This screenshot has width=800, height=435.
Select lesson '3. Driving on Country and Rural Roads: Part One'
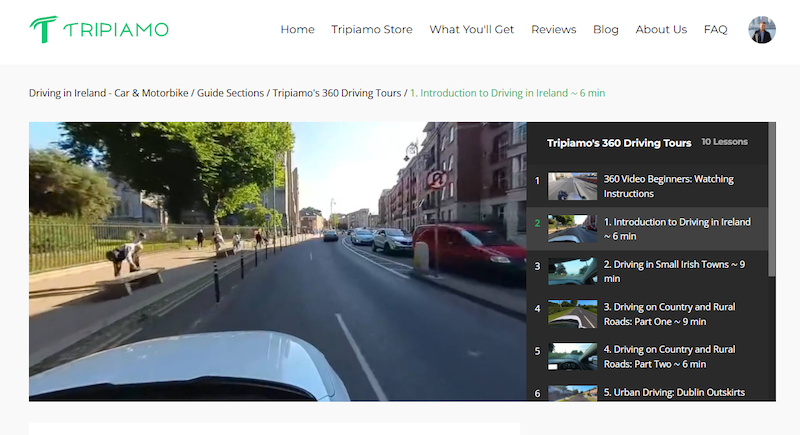point(669,314)
